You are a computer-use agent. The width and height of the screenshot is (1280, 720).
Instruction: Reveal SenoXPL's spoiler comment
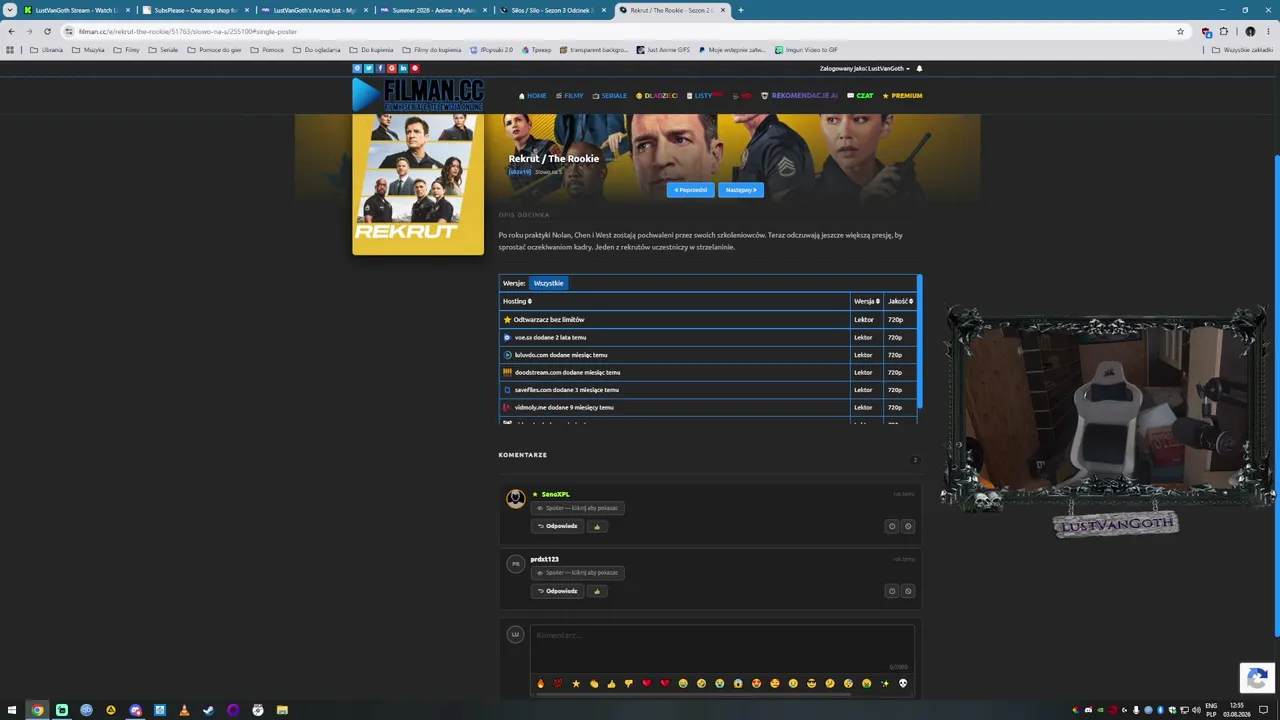pyautogui.click(x=578, y=508)
